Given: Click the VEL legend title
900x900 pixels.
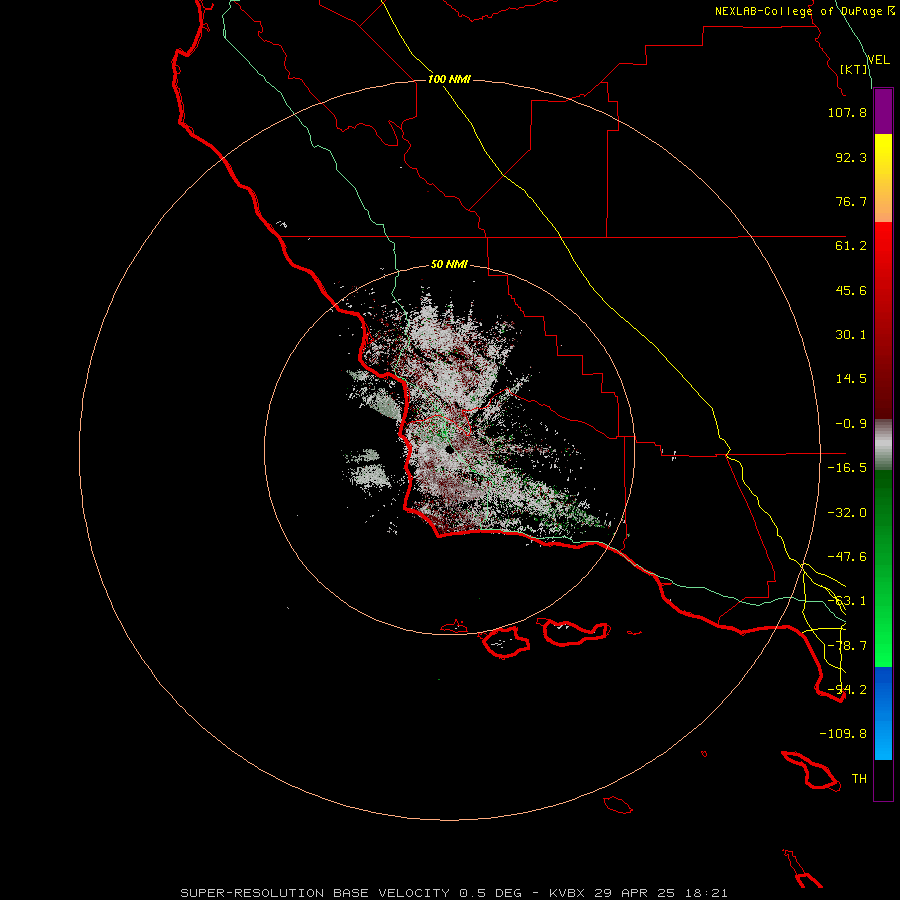Looking at the screenshot, I should (x=878, y=59).
